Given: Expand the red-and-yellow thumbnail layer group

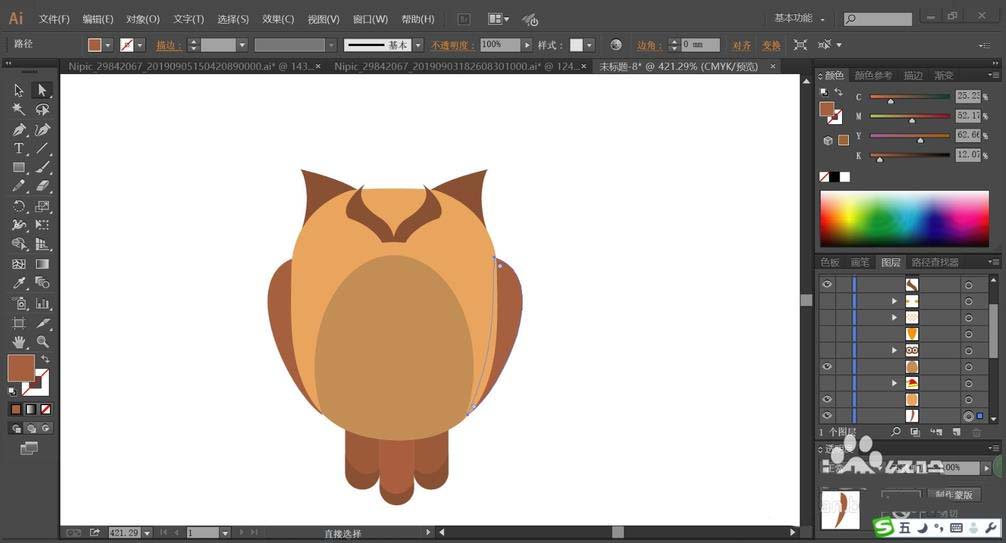Looking at the screenshot, I should pyautogui.click(x=894, y=383).
